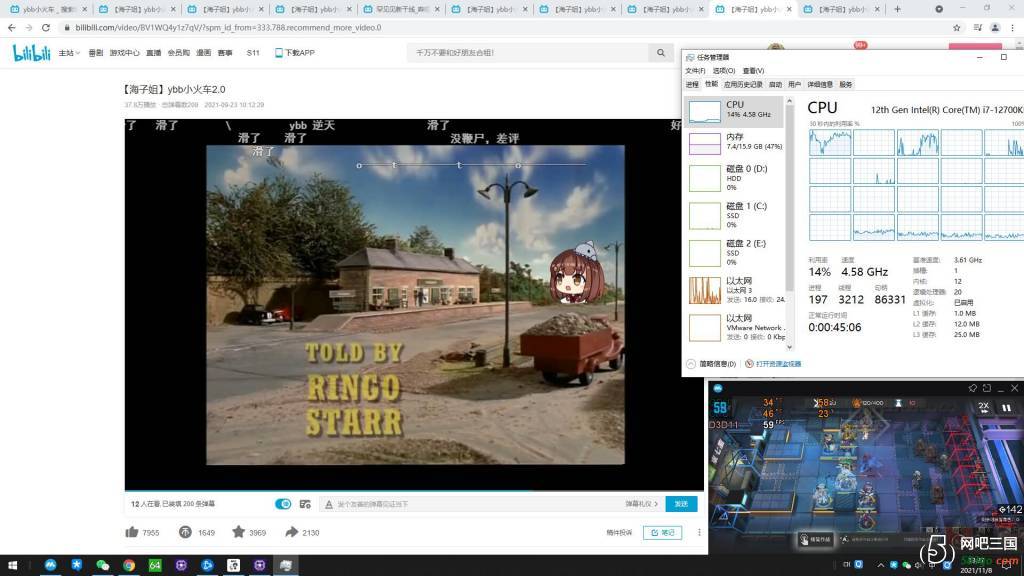Viewport: 1024px width, 576px height.
Task: Open Chrome from the taskbar
Action: (x=129, y=565)
